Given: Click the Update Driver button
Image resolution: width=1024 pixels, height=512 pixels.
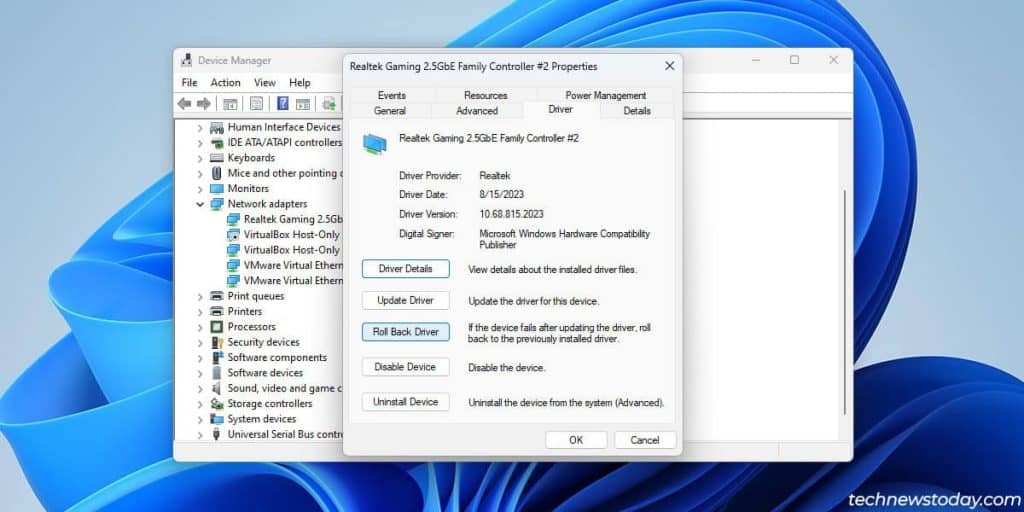Looking at the screenshot, I should [x=405, y=300].
